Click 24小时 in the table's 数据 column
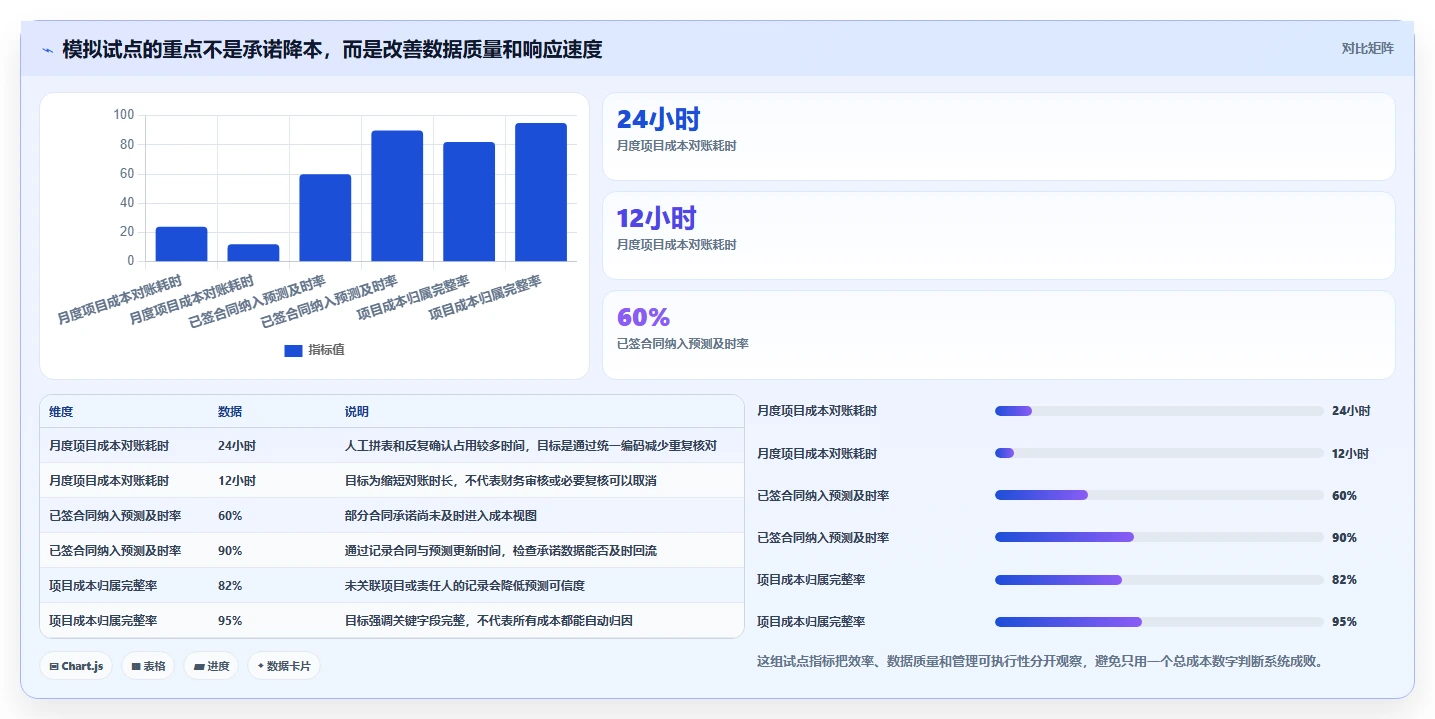 (237, 446)
